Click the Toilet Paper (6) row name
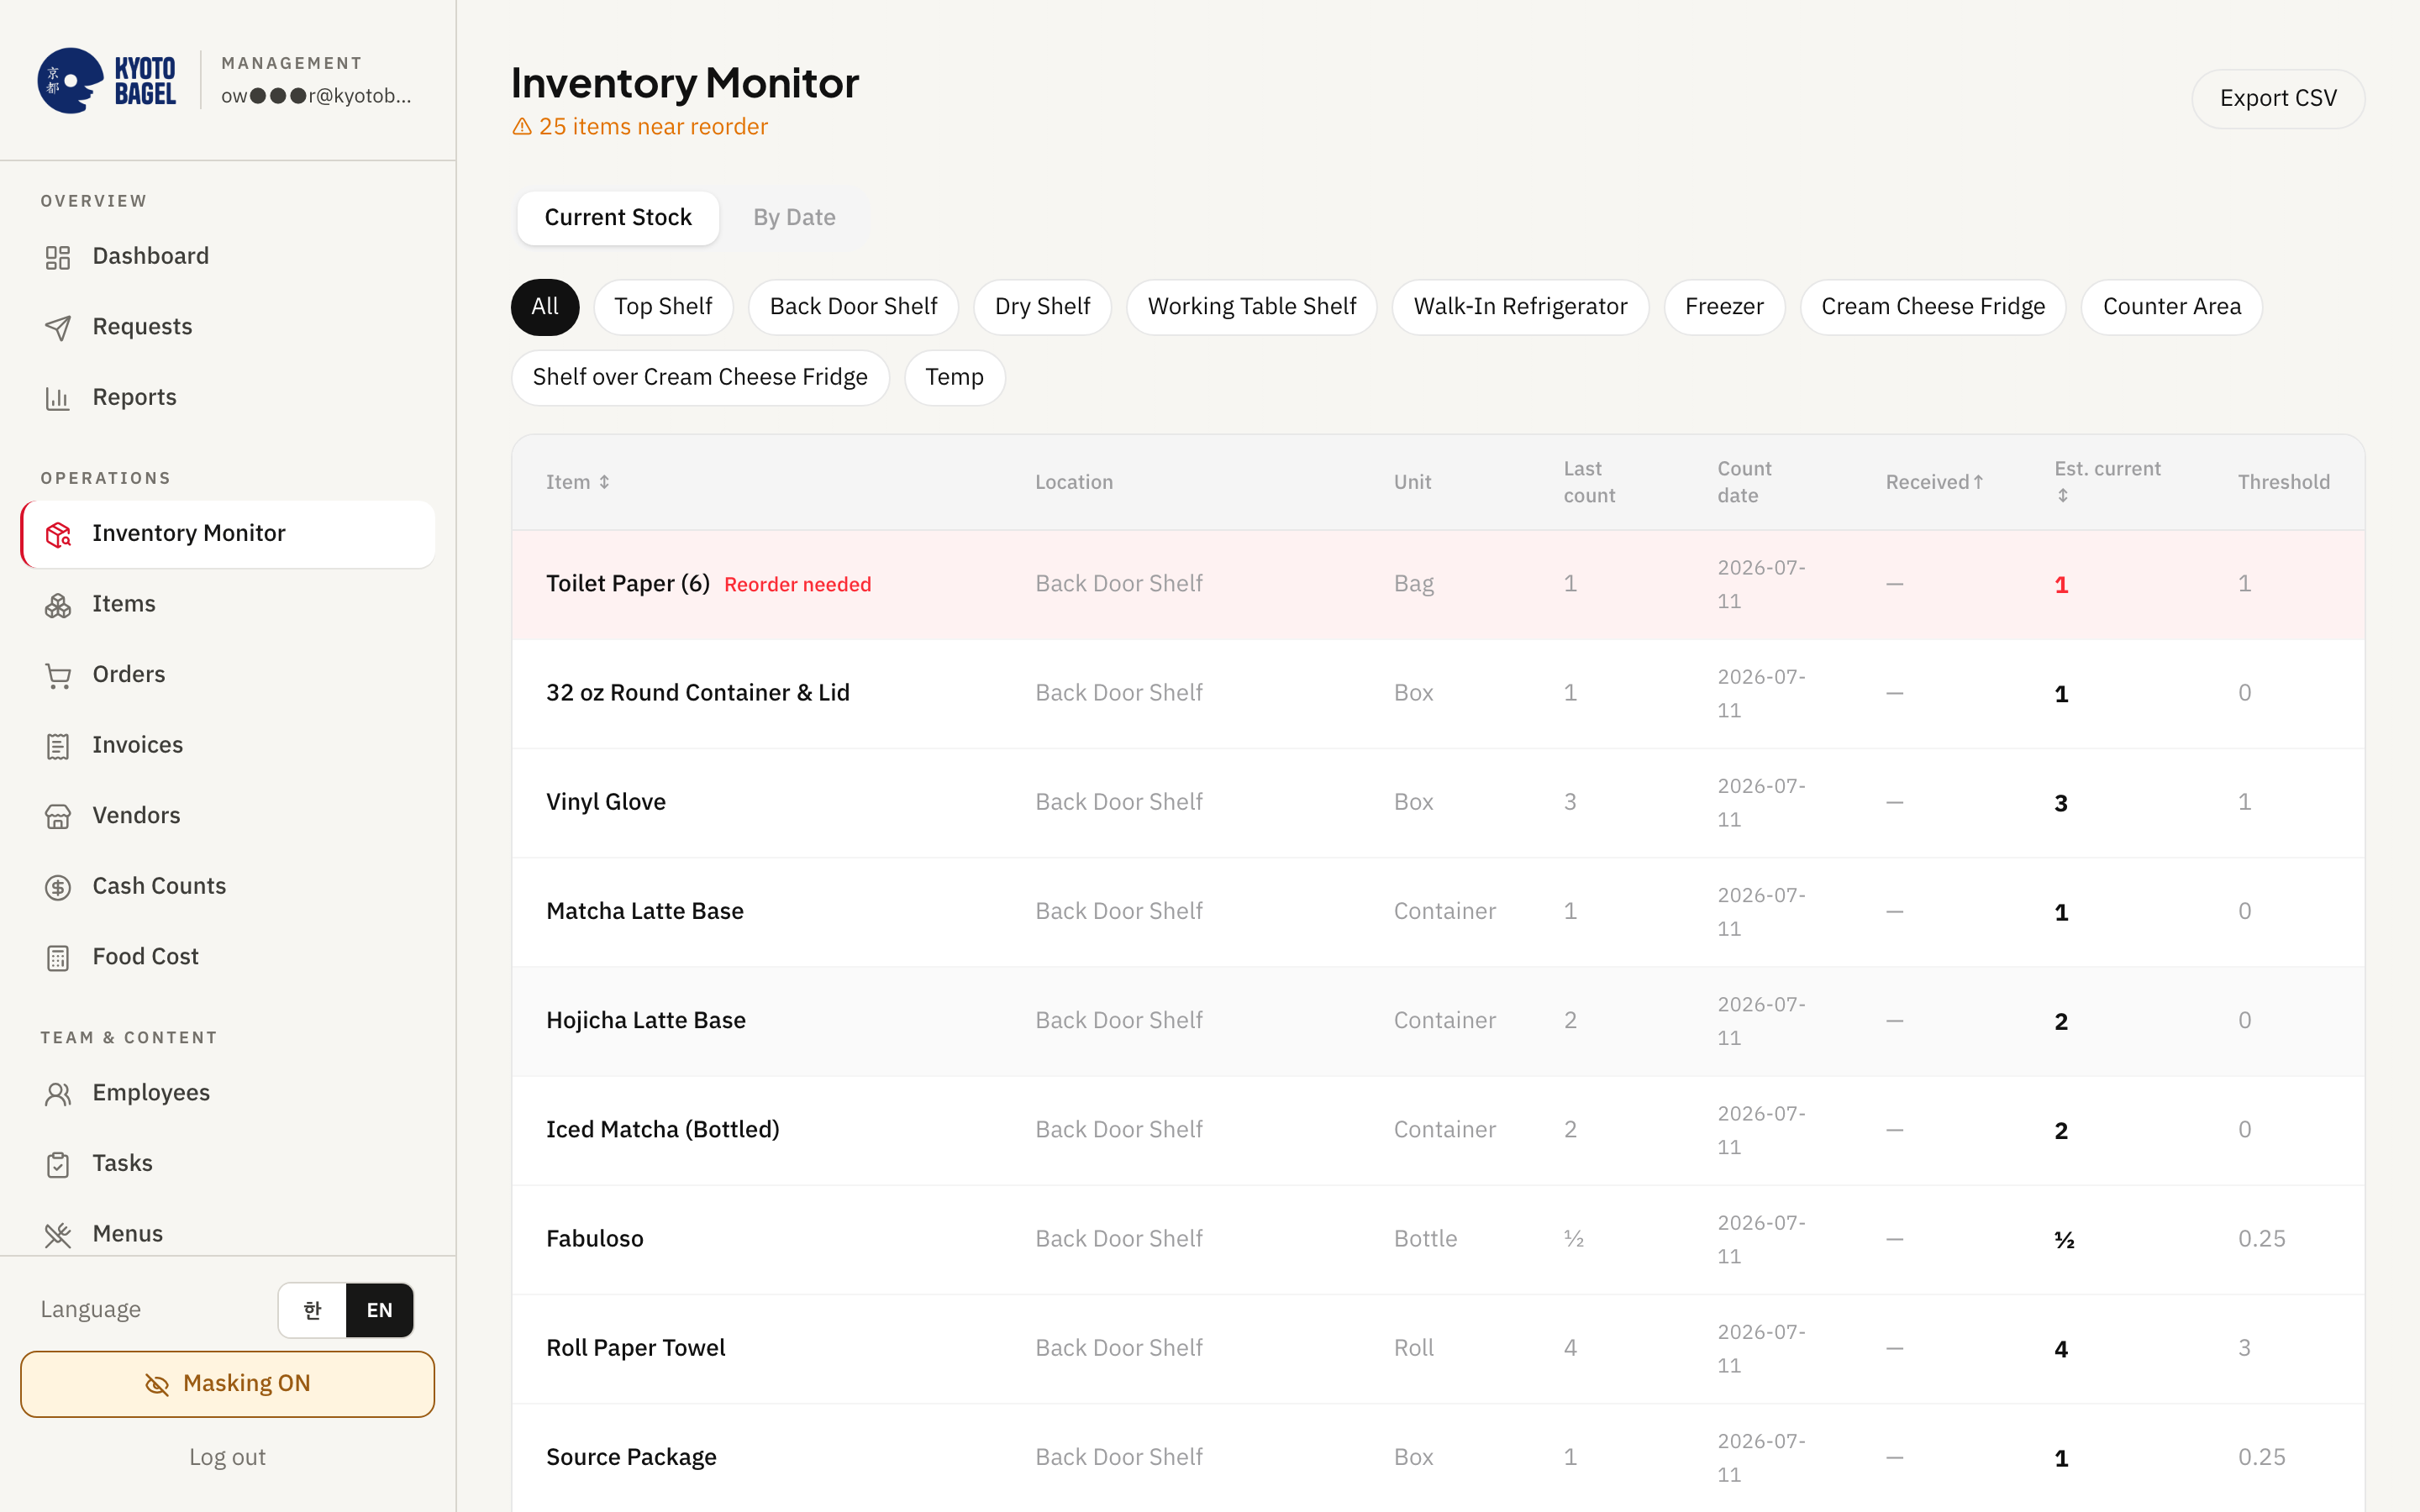This screenshot has width=2420, height=1512. pos(628,584)
